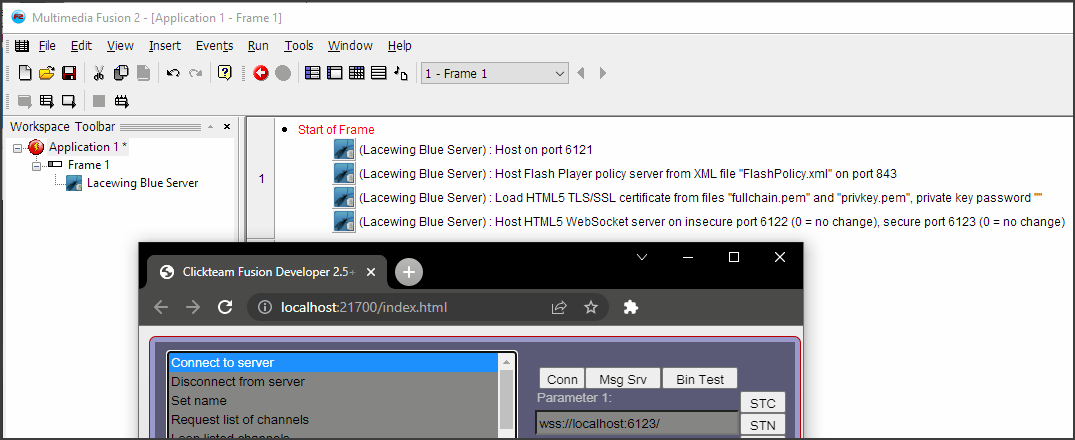The image size is (1075, 440).
Task: Click the STC button
Action: [762, 402]
